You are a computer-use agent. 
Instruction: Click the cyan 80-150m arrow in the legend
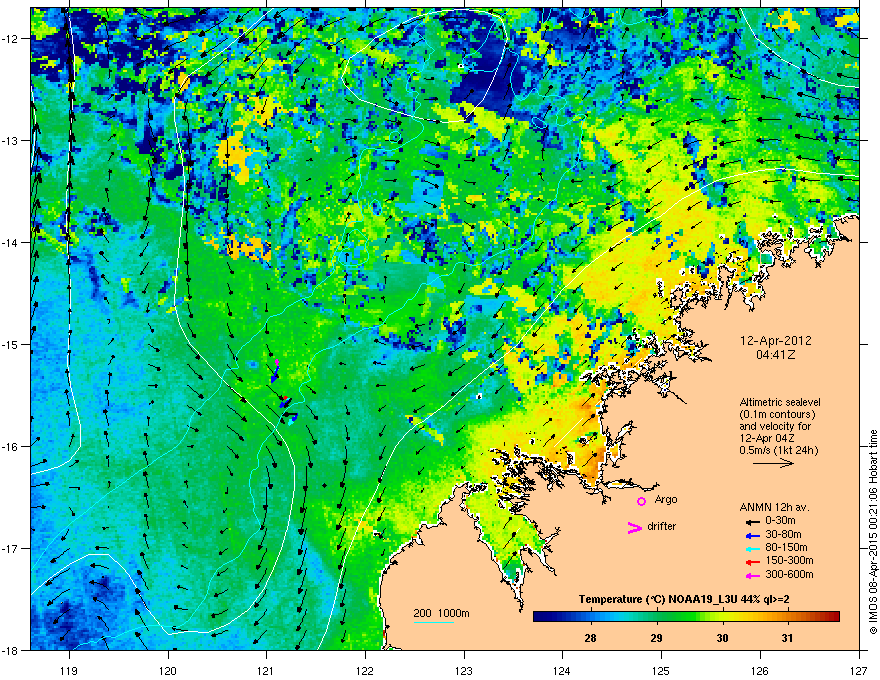[x=752, y=548]
